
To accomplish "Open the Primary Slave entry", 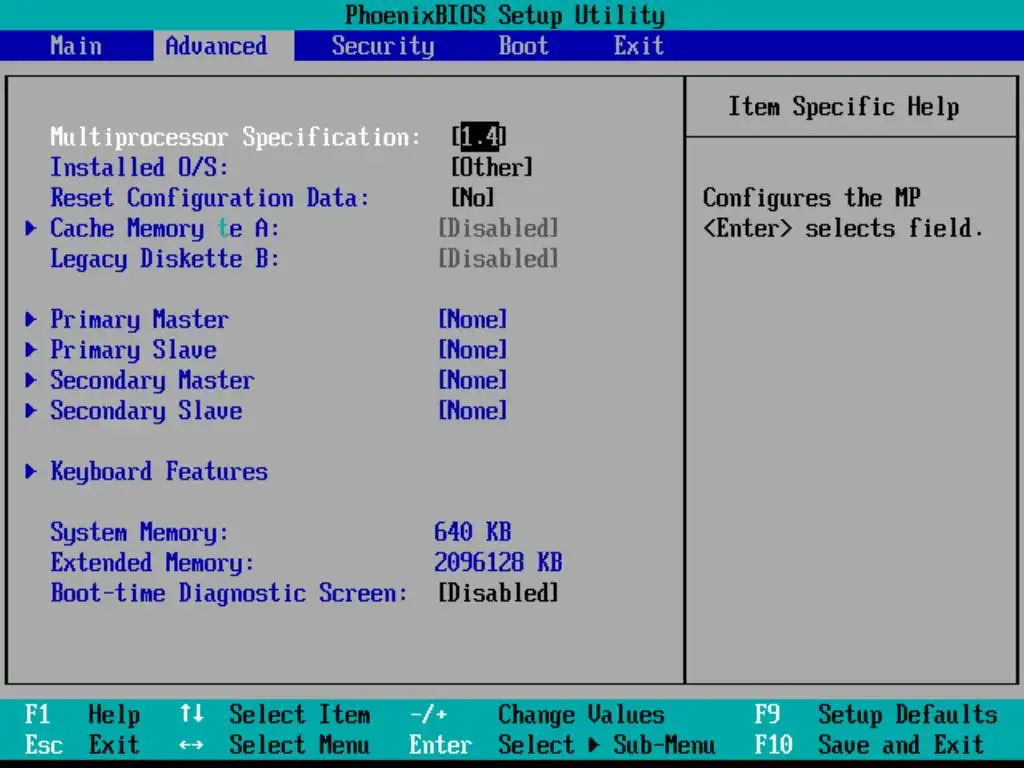I will pos(133,350).
